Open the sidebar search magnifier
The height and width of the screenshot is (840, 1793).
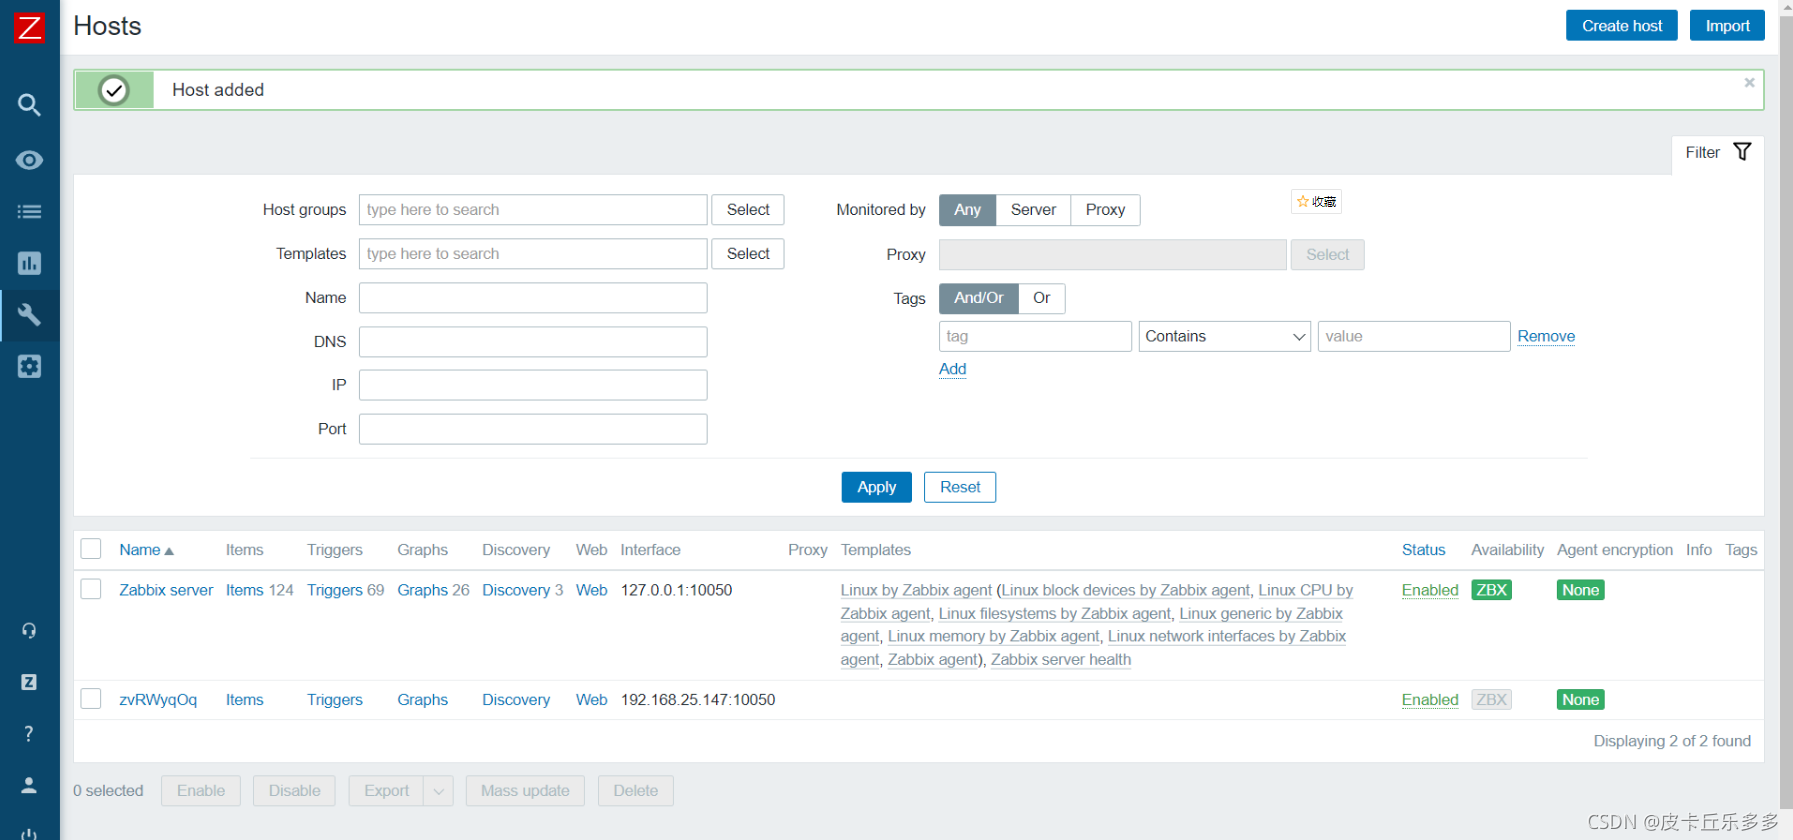tap(29, 105)
